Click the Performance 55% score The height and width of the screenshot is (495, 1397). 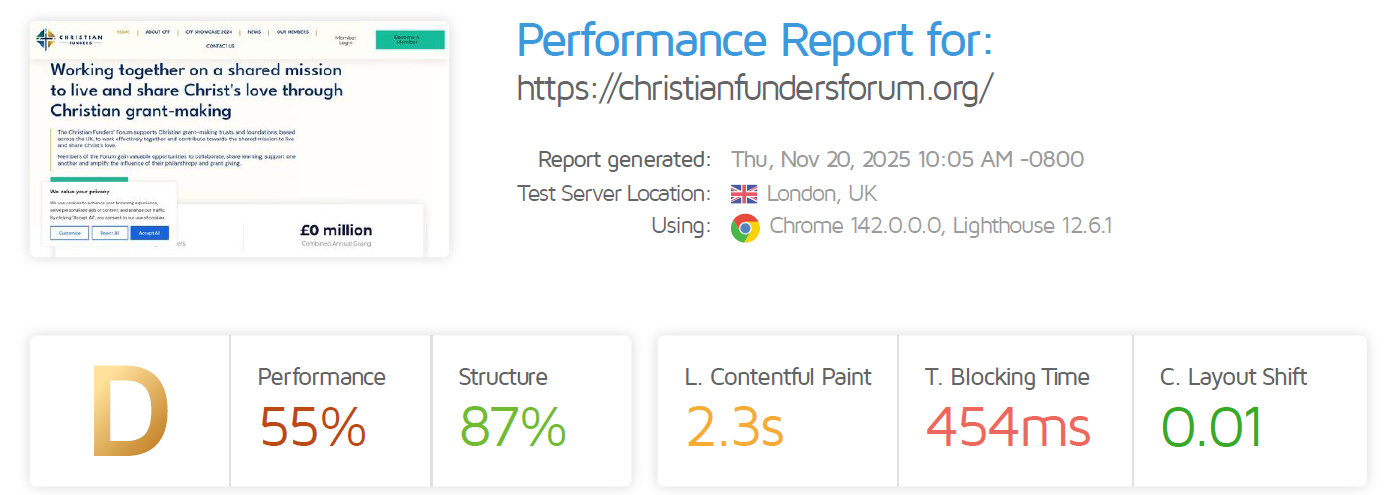313,427
